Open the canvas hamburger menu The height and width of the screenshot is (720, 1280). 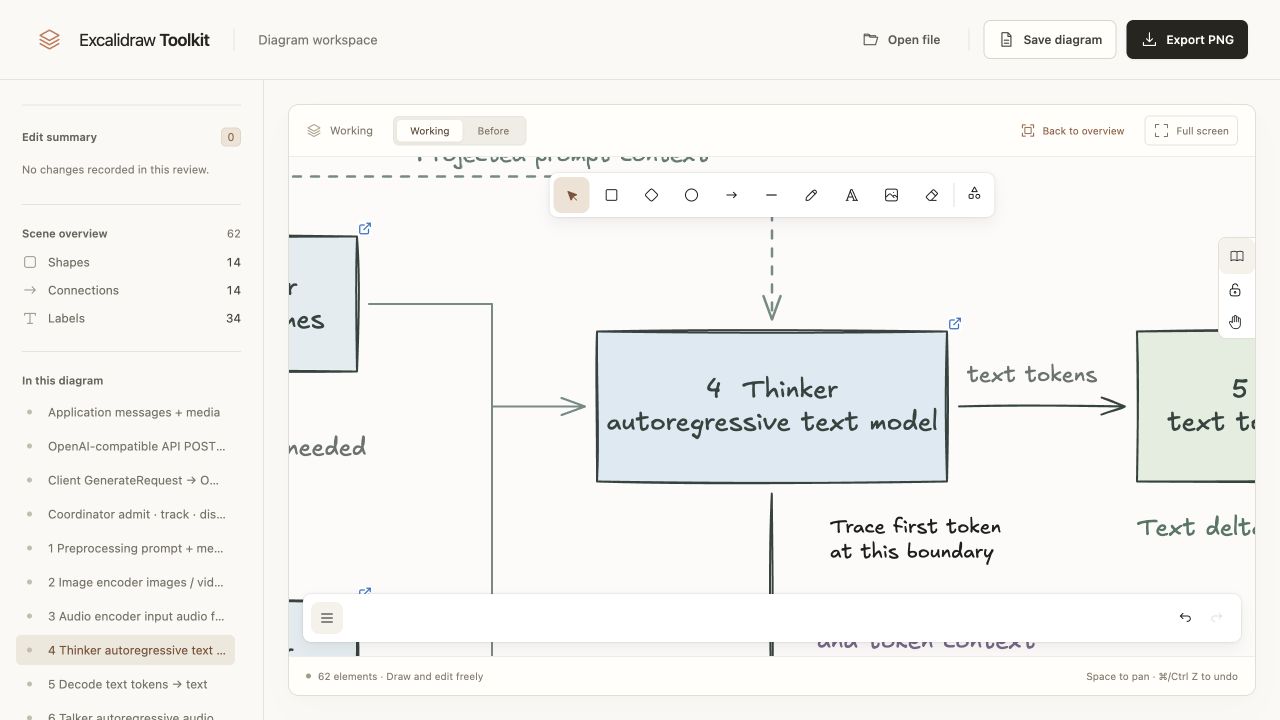[327, 618]
